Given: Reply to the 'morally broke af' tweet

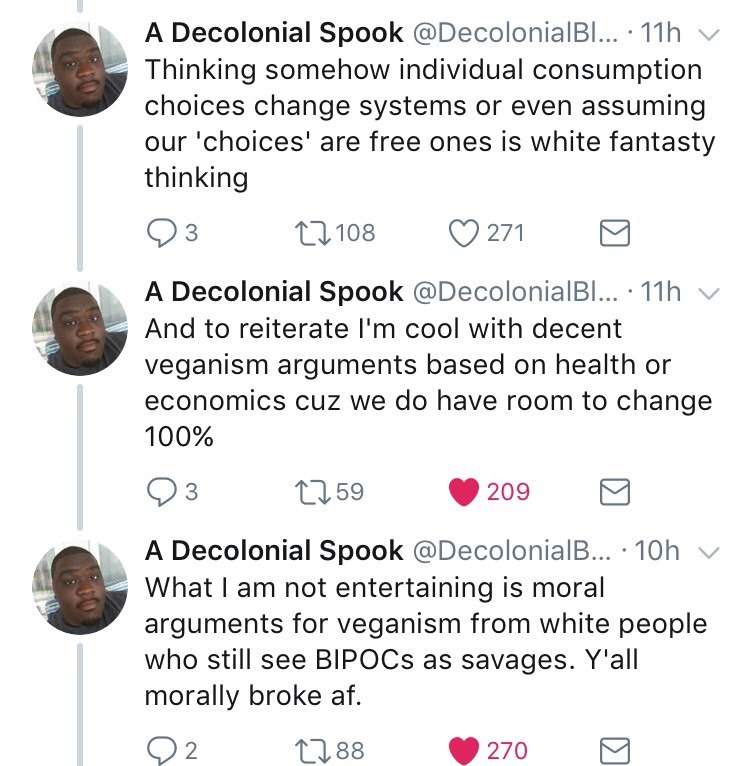Looking at the screenshot, I should (x=161, y=750).
